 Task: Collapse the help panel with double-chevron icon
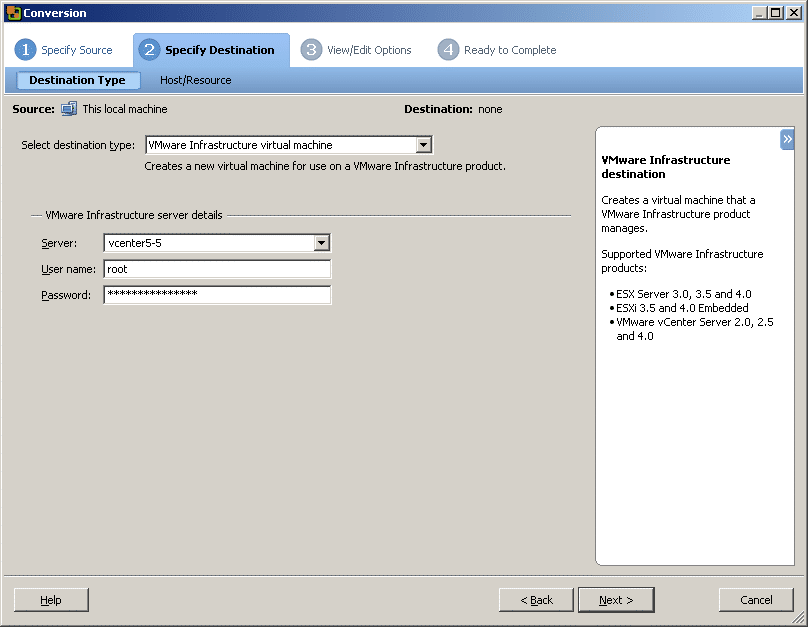787,139
